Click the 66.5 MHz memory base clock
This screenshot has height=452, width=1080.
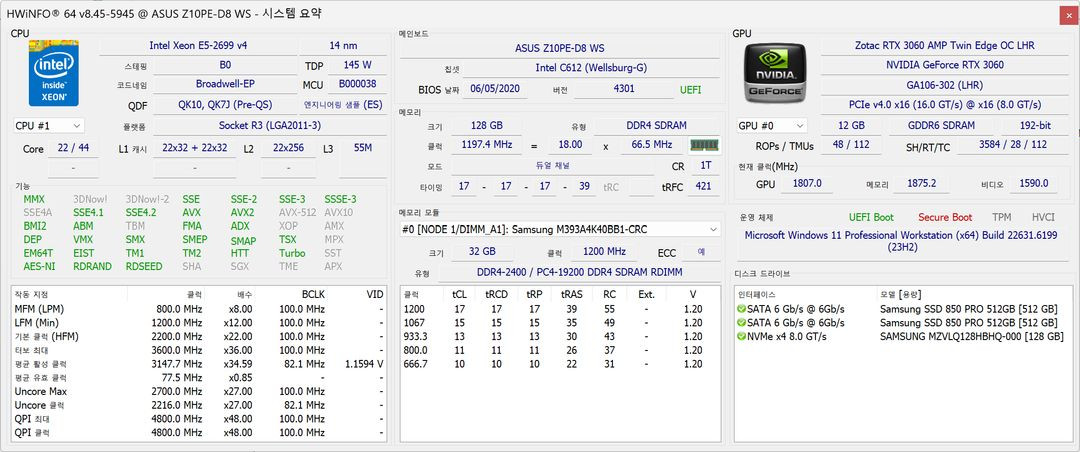(651, 145)
